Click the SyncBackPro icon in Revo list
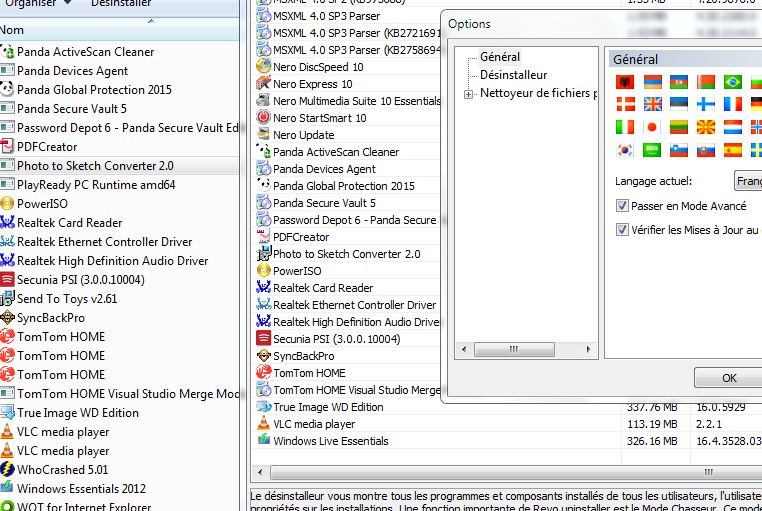 tap(263, 356)
